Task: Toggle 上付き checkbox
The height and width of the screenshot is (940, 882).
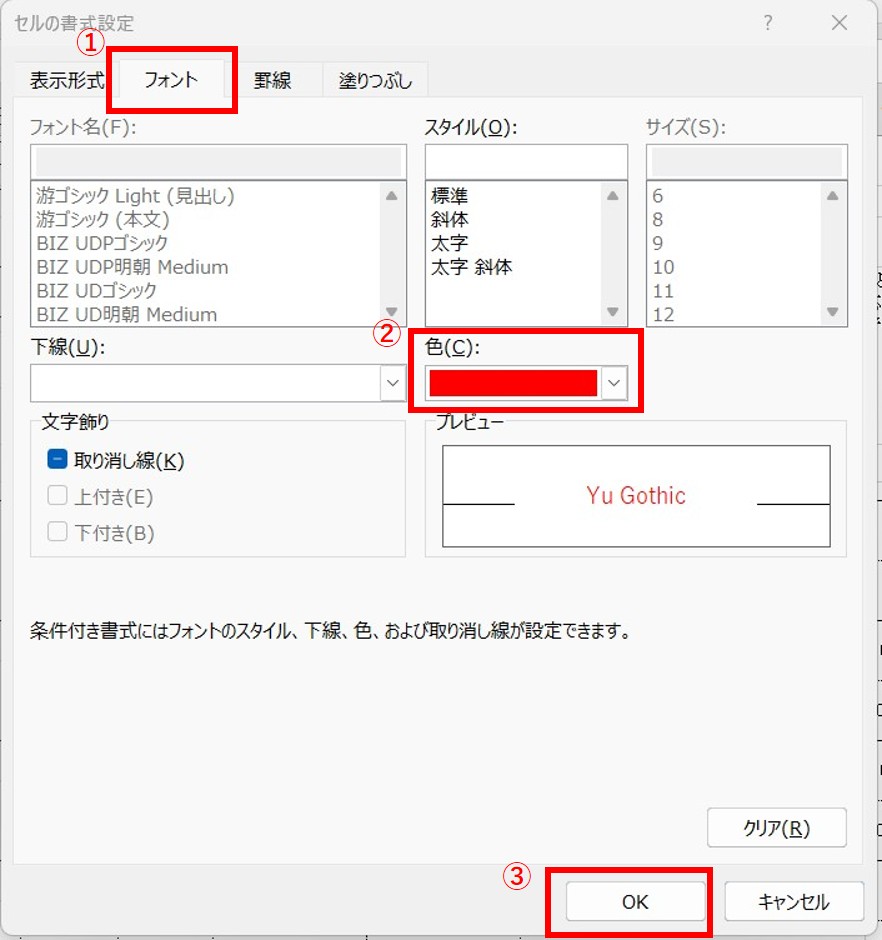Action: pyautogui.click(x=57, y=496)
